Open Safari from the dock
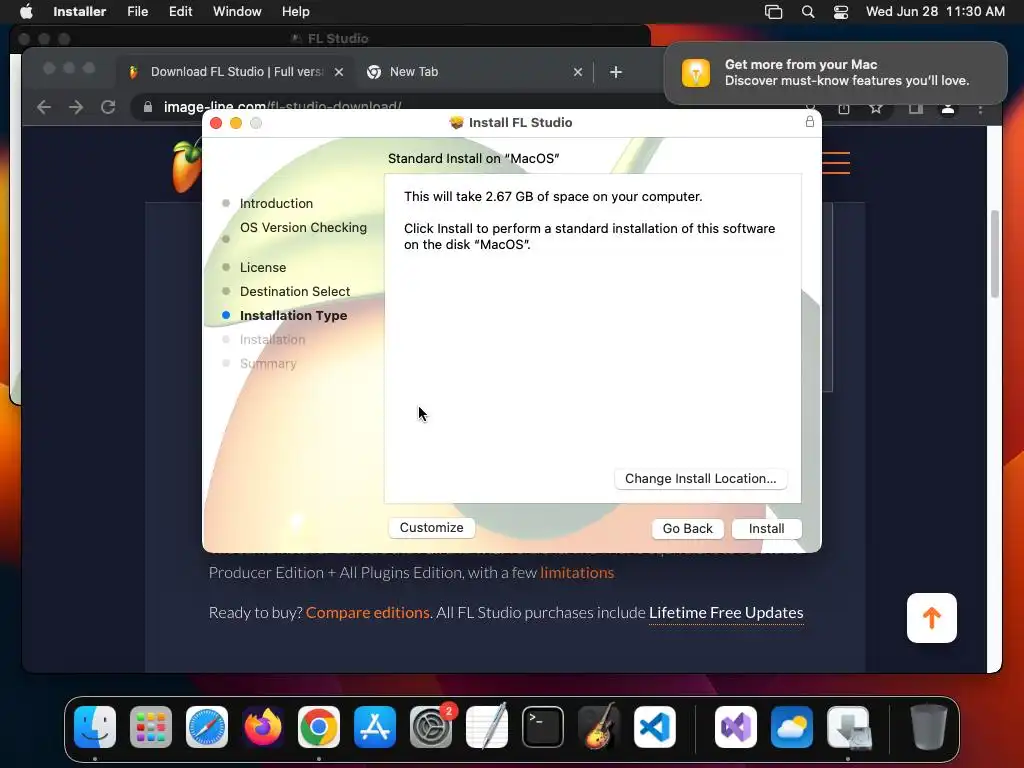Image resolution: width=1024 pixels, height=768 pixels. (207, 727)
